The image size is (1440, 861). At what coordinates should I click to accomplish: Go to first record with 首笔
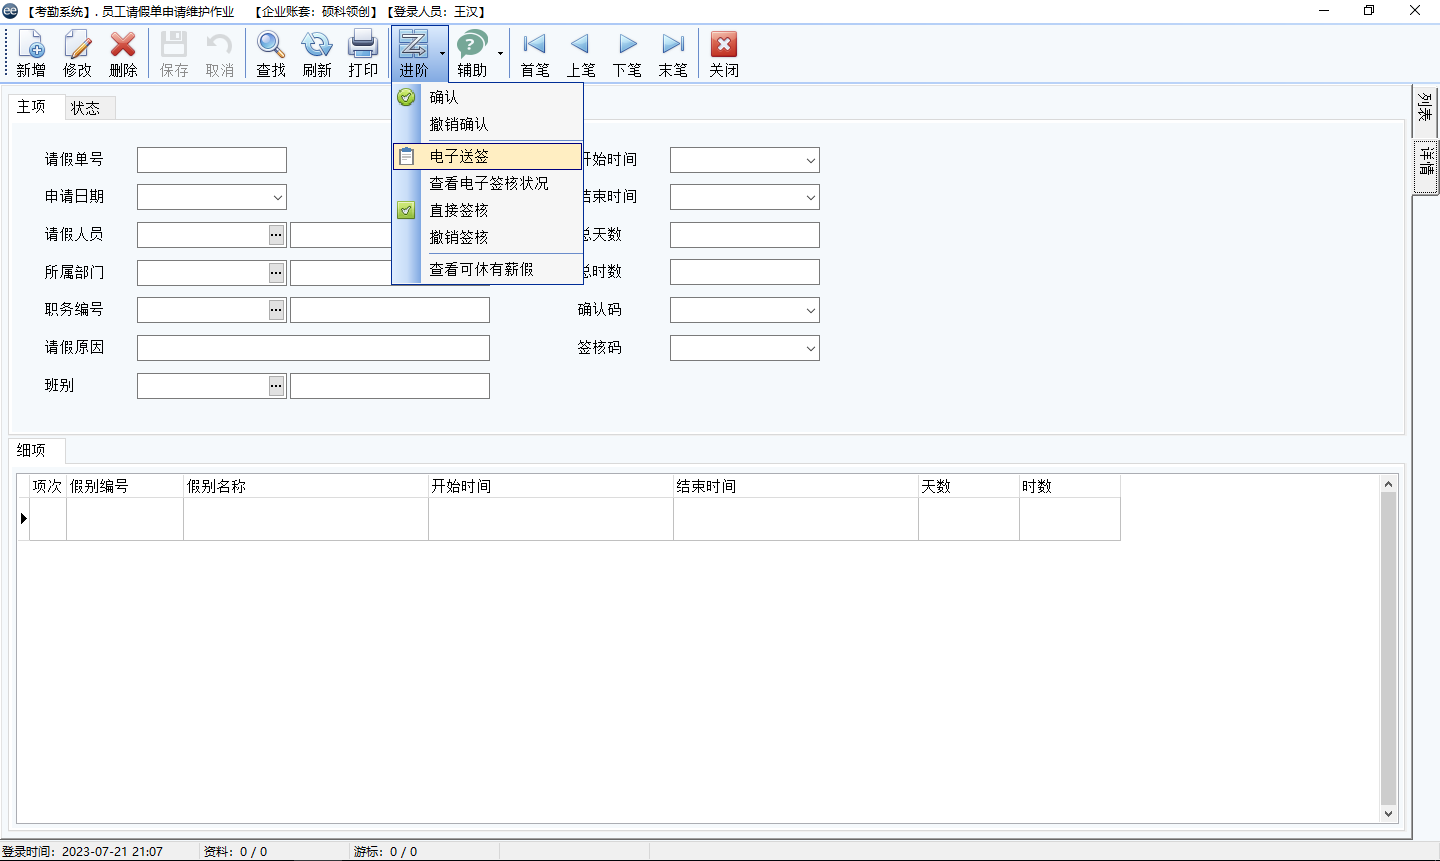click(x=535, y=54)
